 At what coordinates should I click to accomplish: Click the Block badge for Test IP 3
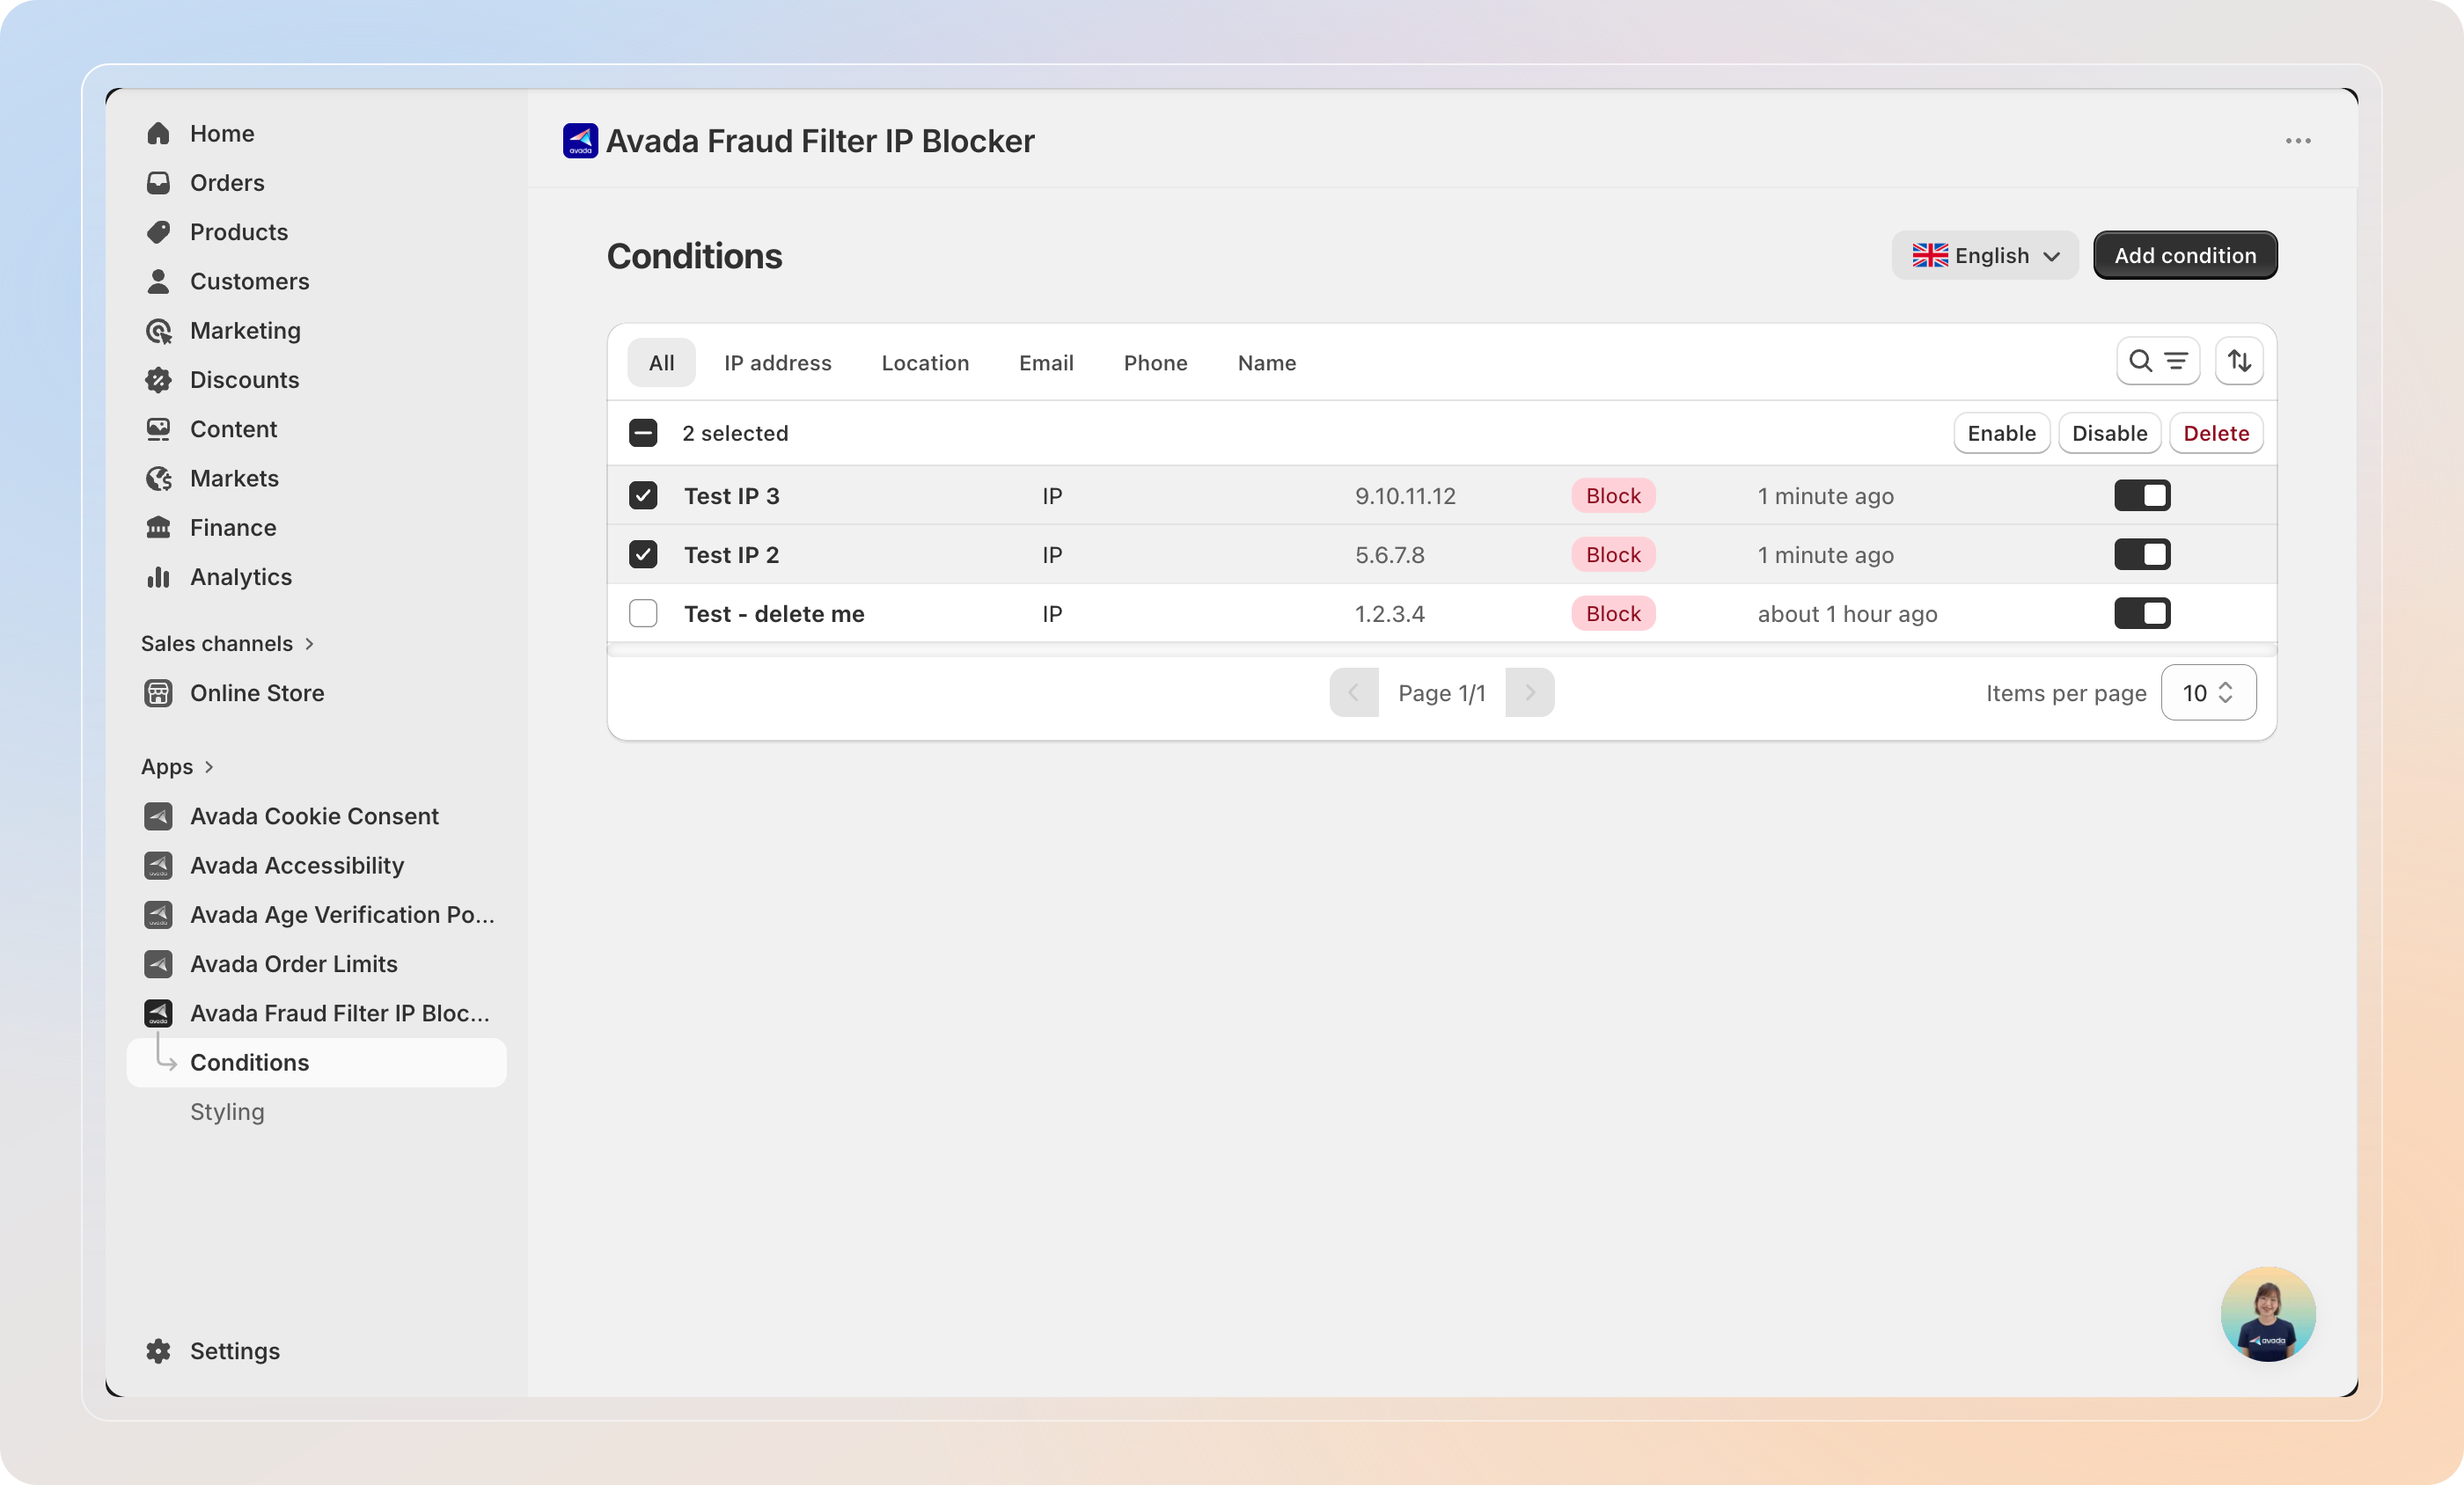click(x=1613, y=496)
